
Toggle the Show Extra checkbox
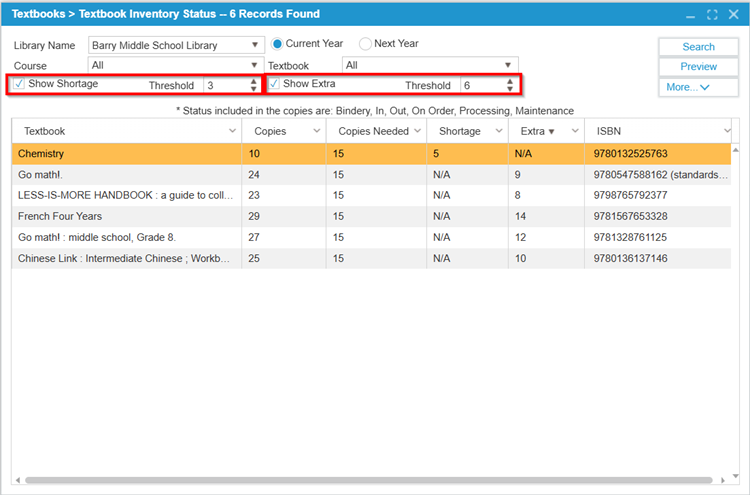[274, 84]
